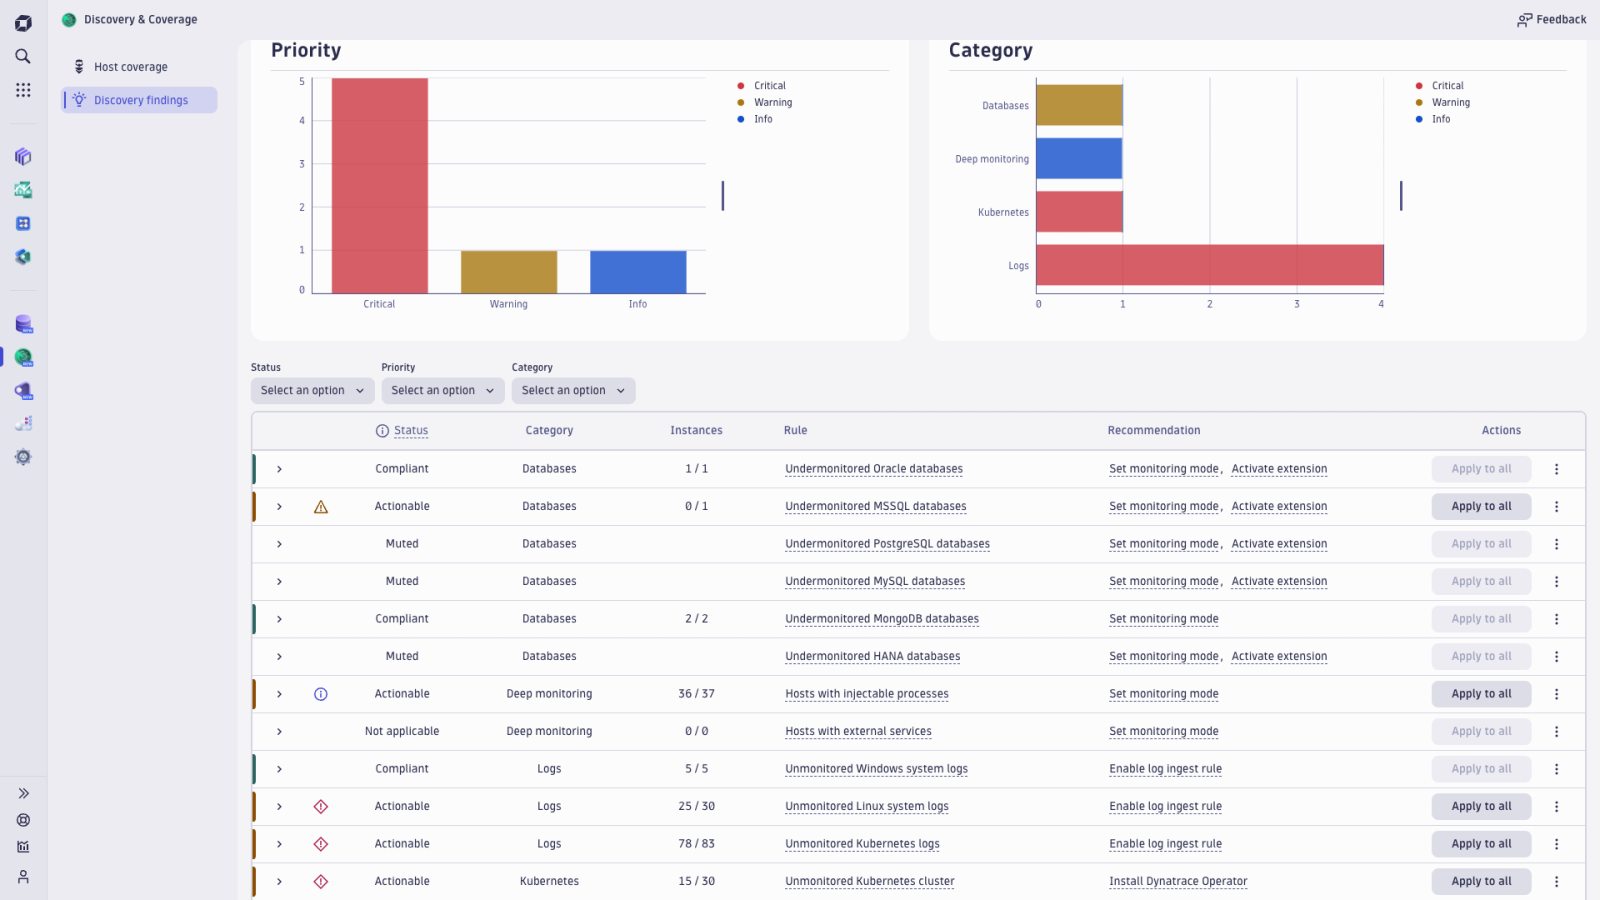Expand the Undermonitored Oracle databases row
This screenshot has width=1600, height=900.
pos(280,468)
